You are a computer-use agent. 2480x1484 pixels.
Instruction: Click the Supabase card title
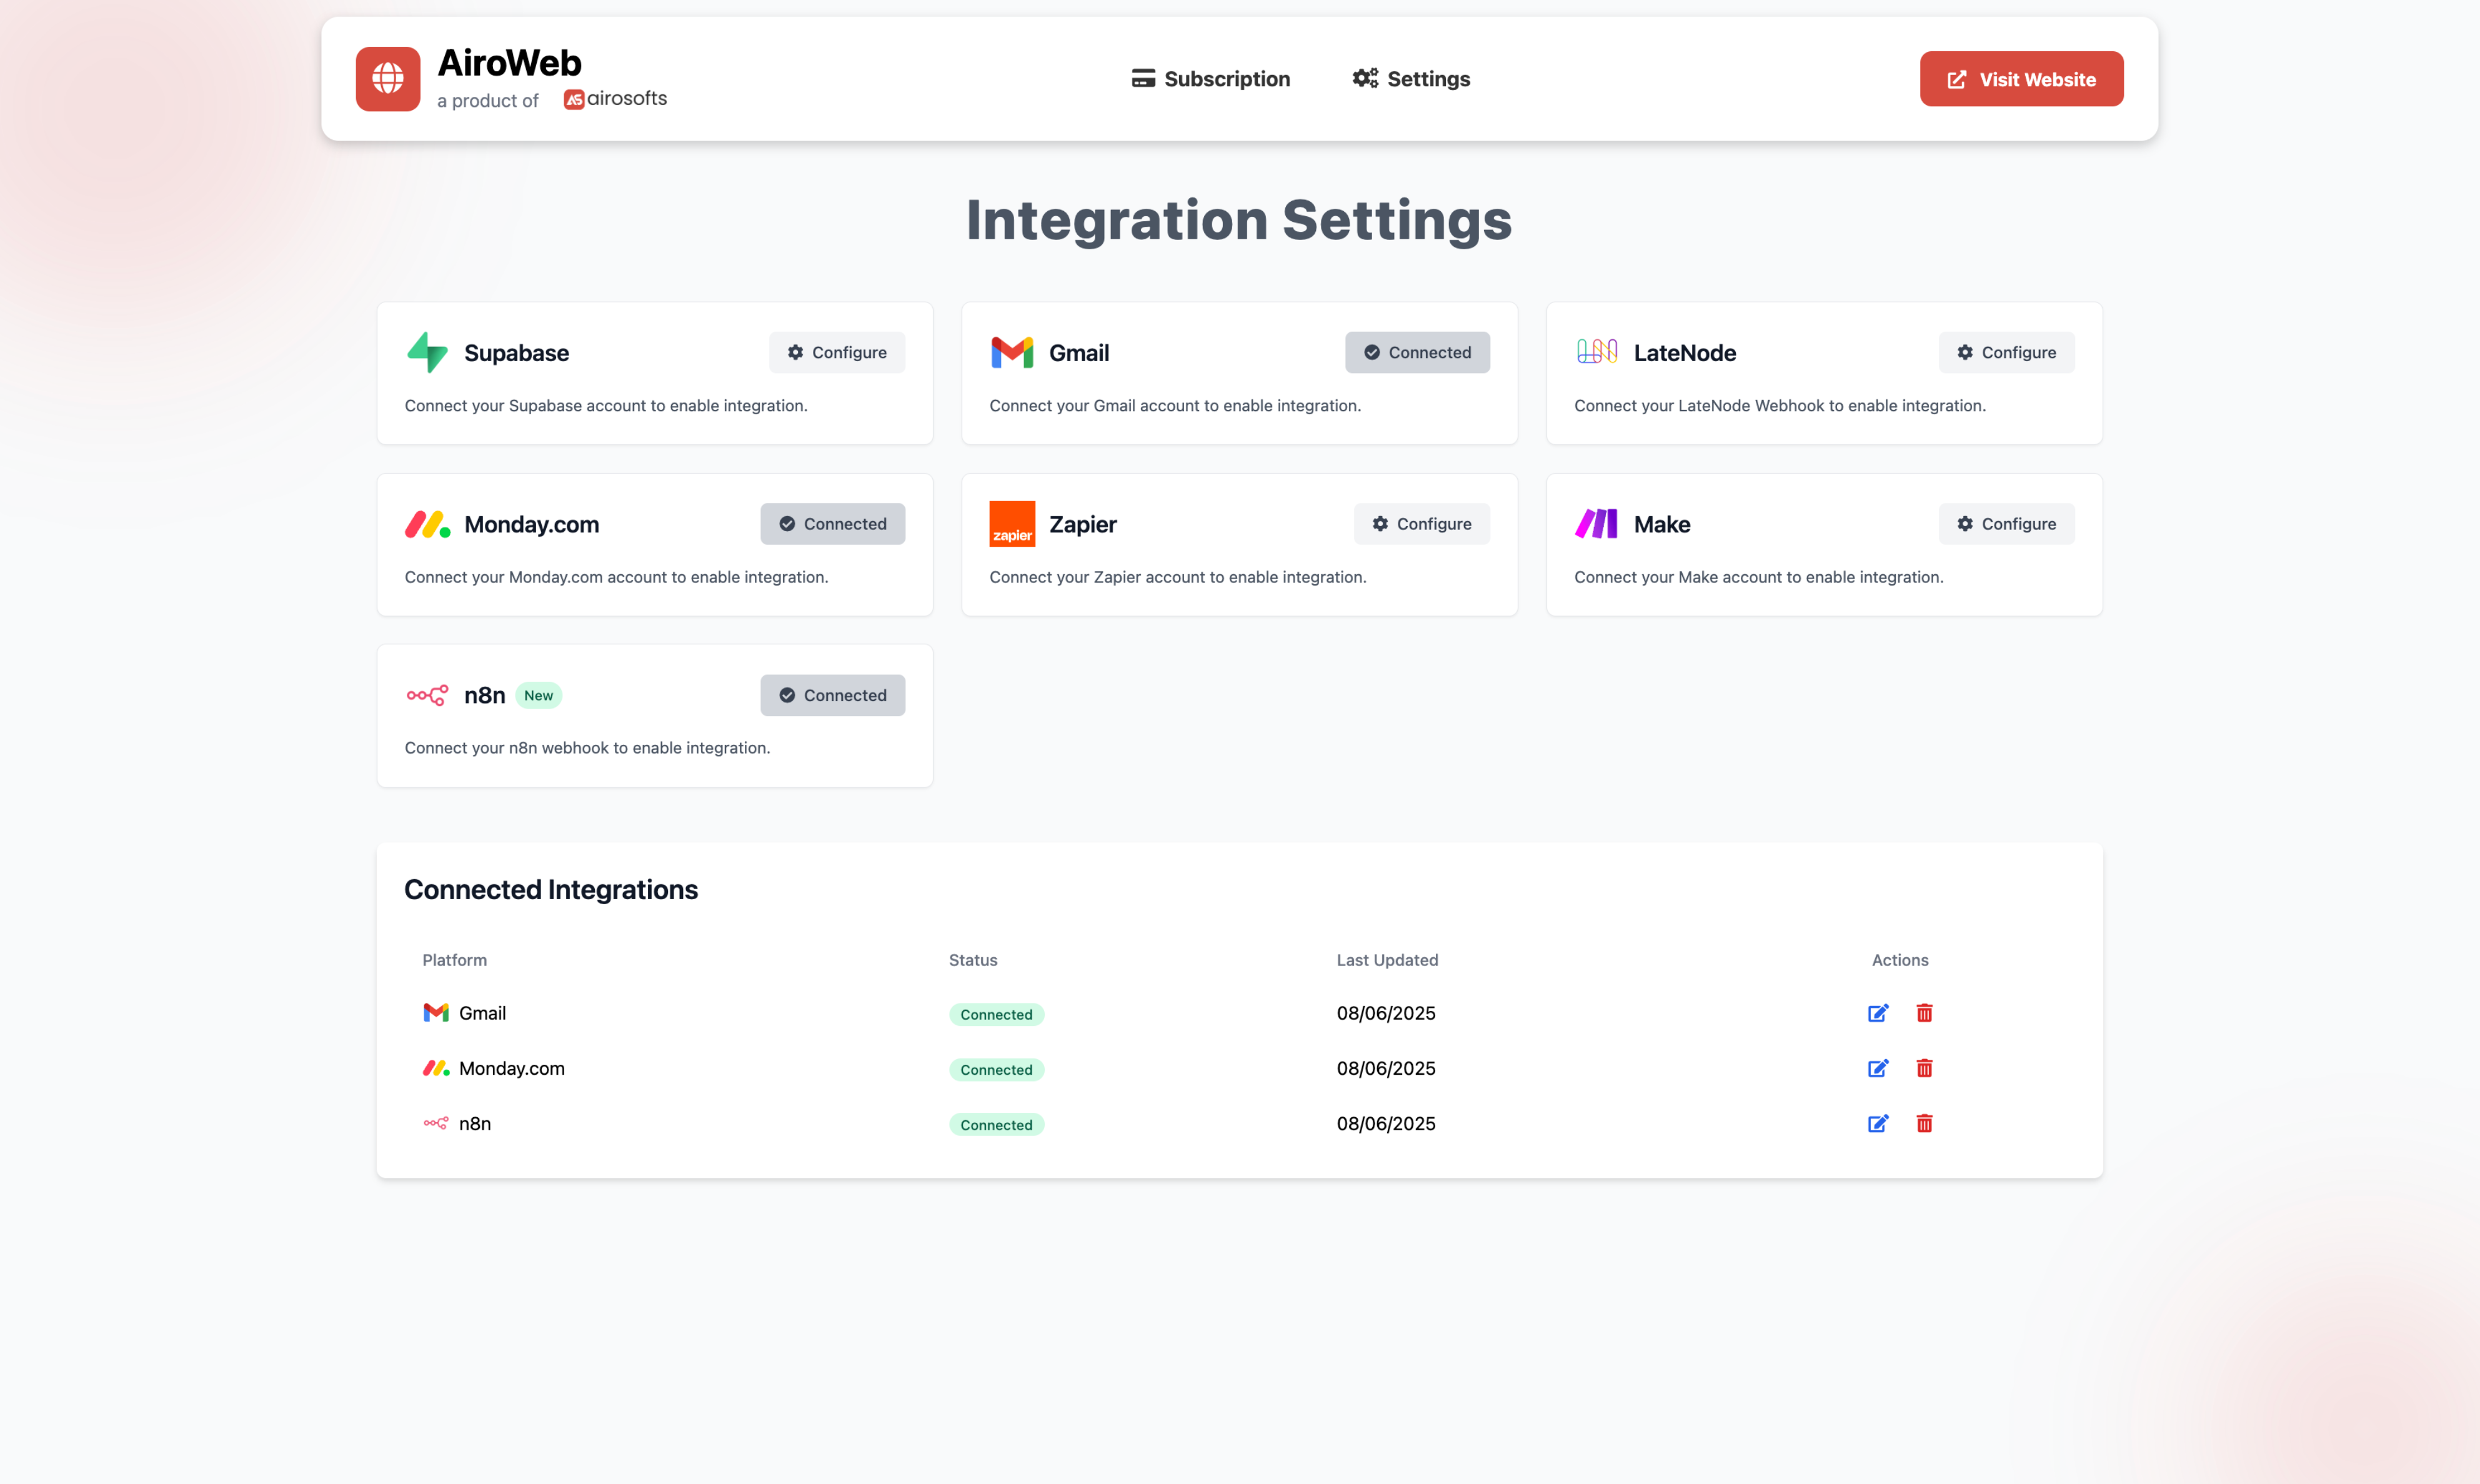[x=517, y=352]
